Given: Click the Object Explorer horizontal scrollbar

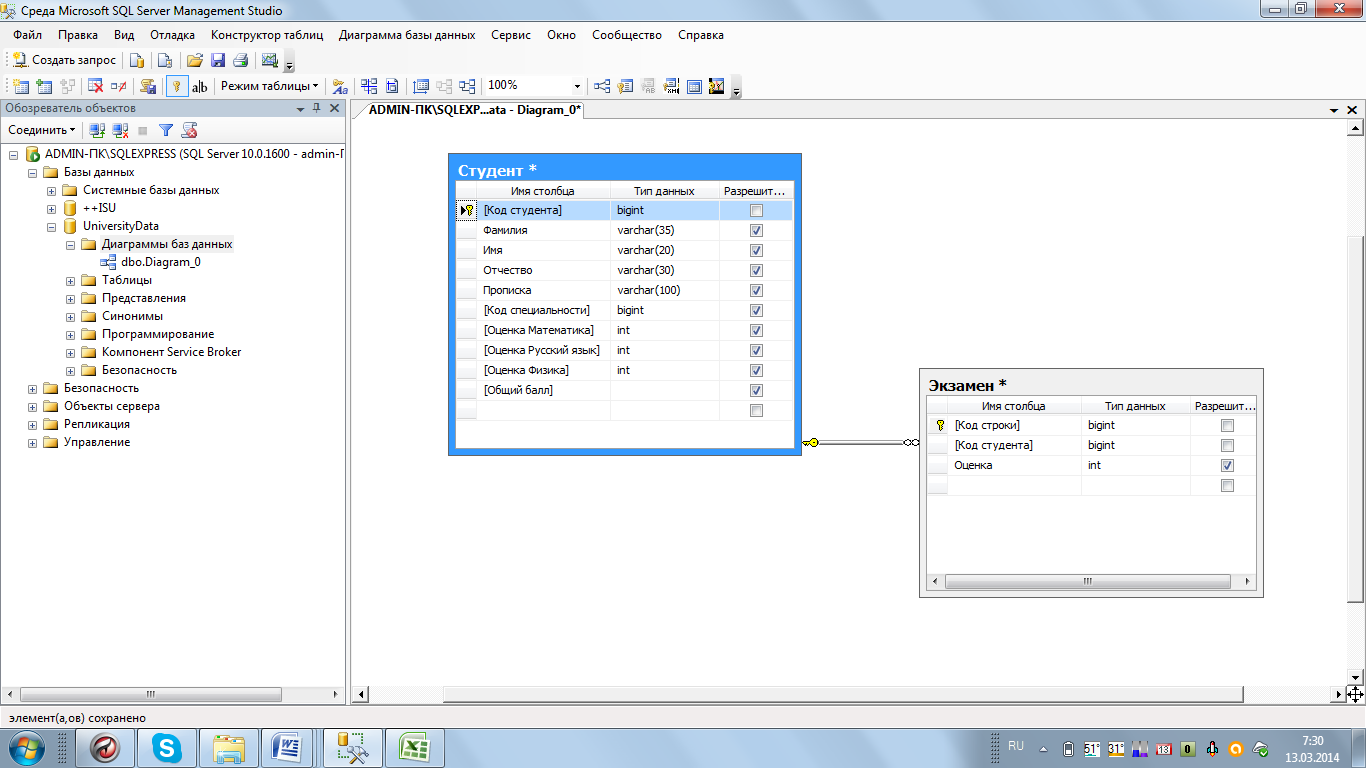Looking at the screenshot, I should pos(172,694).
